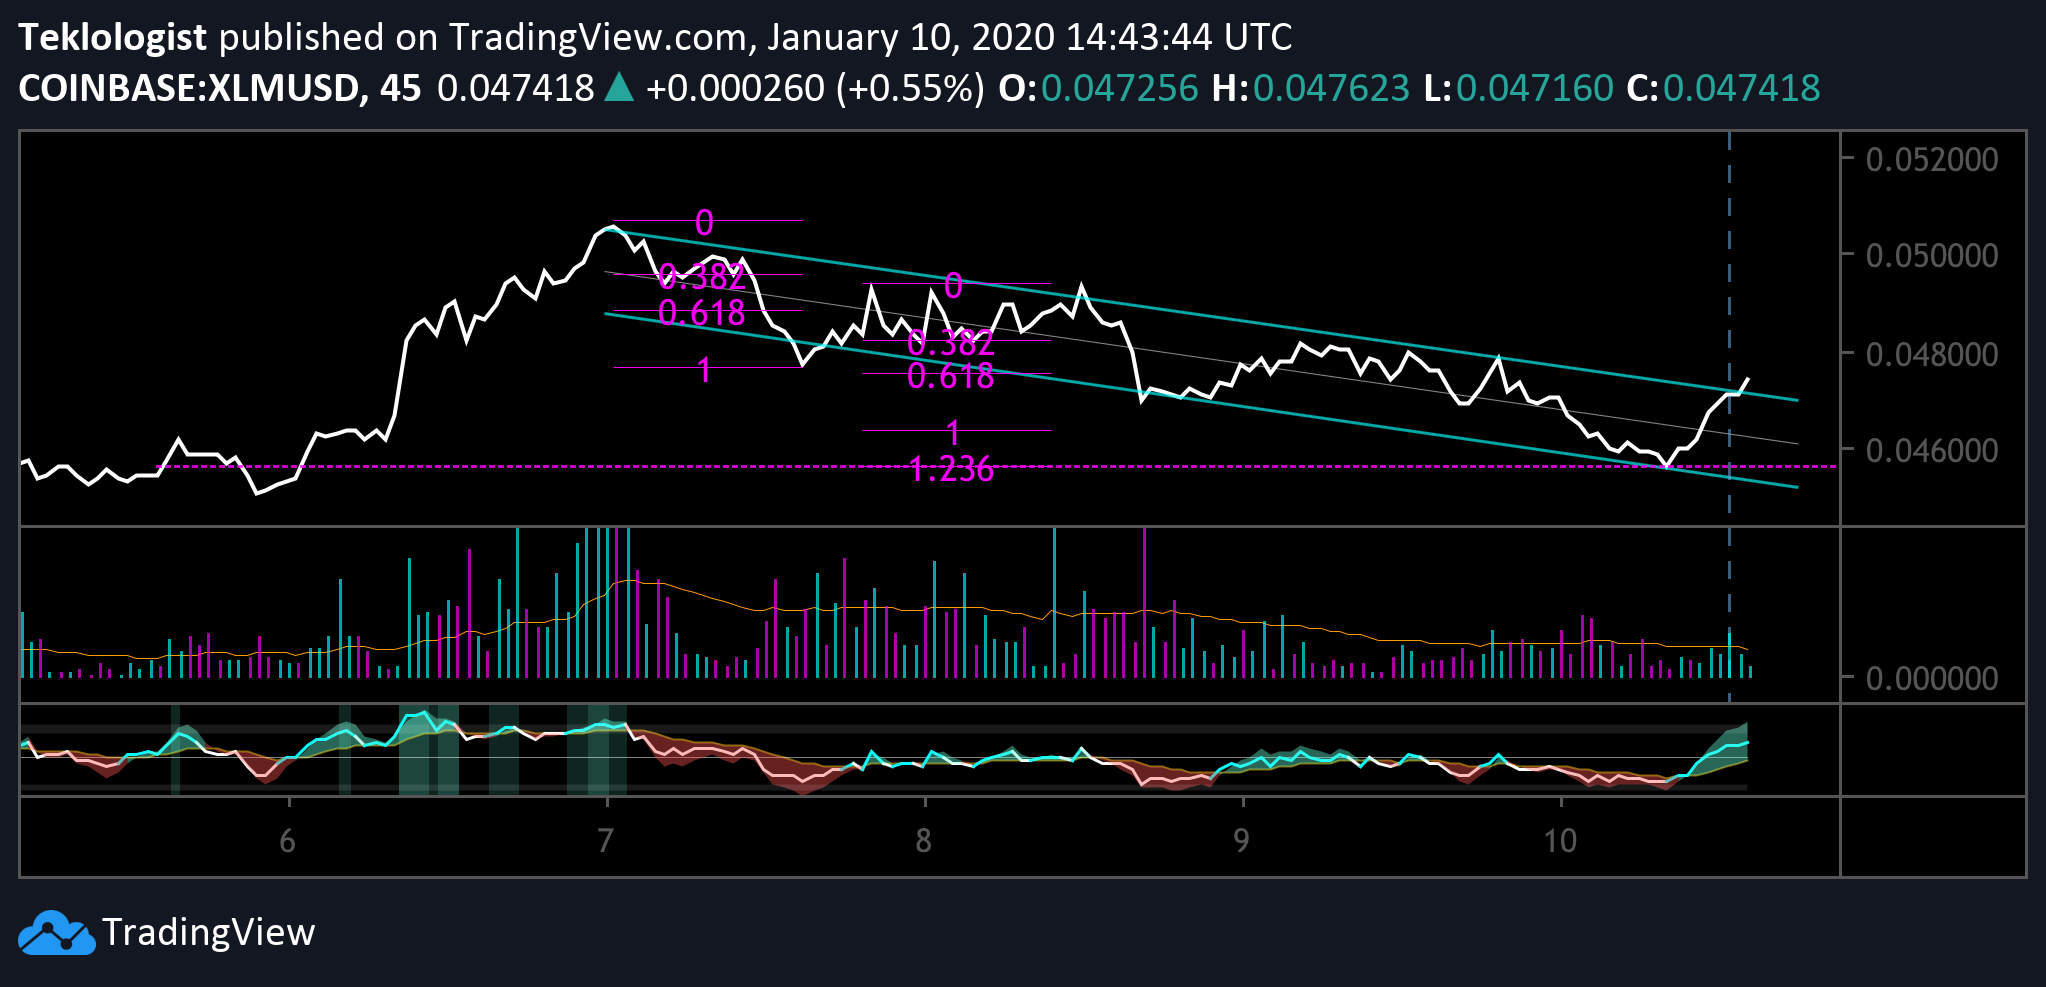Screen dimensions: 2046x987
Task: Click the close value C:0.047418
Action: [x=1724, y=88]
